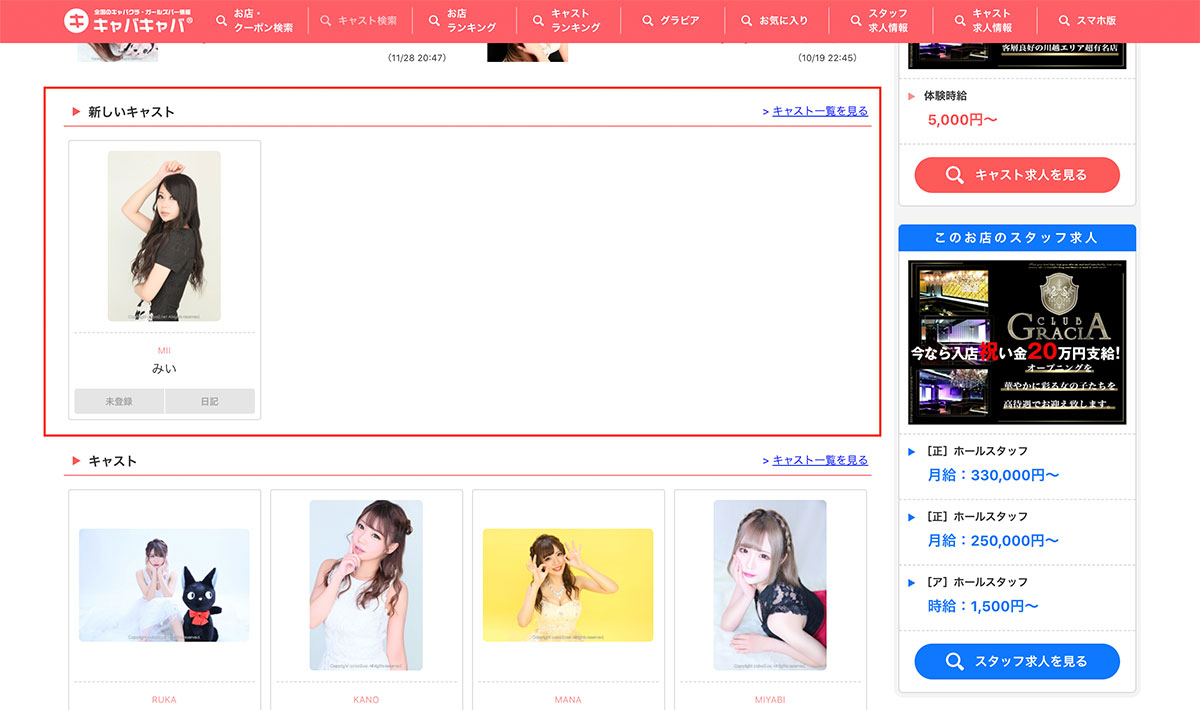Open the みい cast photo thumbnail
This screenshot has width=1200, height=710.
[164, 236]
